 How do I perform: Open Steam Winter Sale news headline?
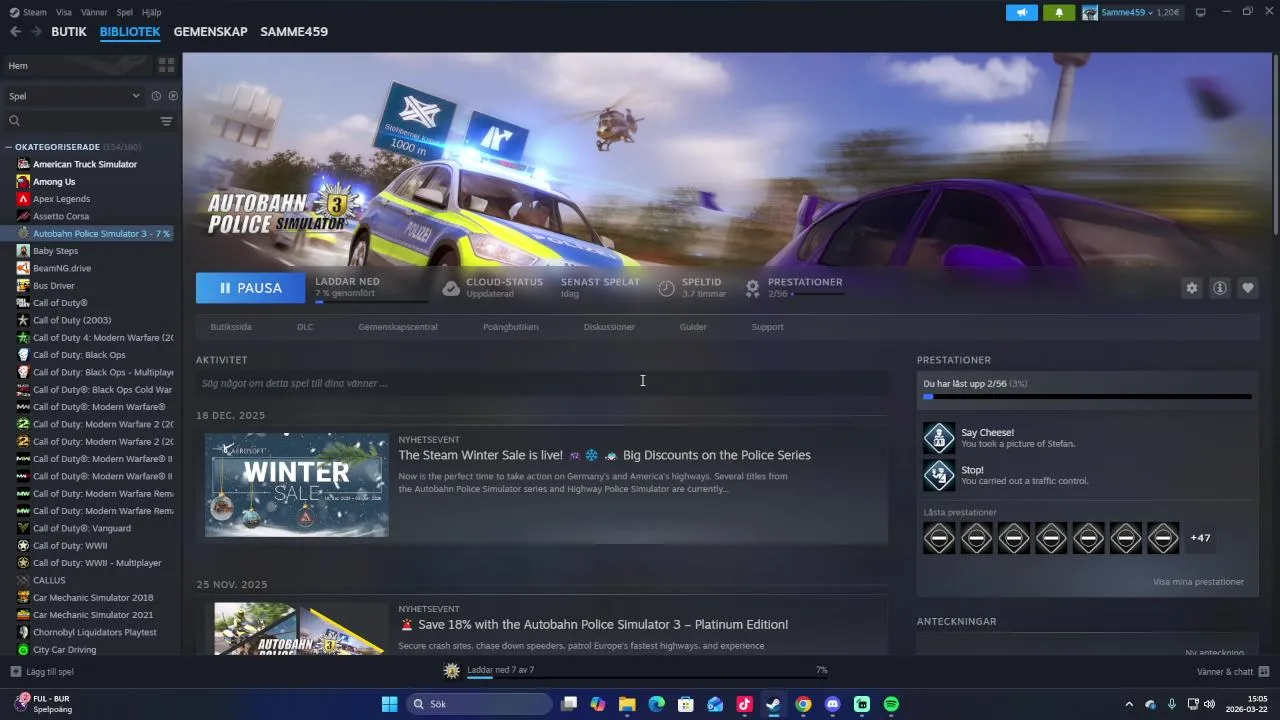coord(604,455)
